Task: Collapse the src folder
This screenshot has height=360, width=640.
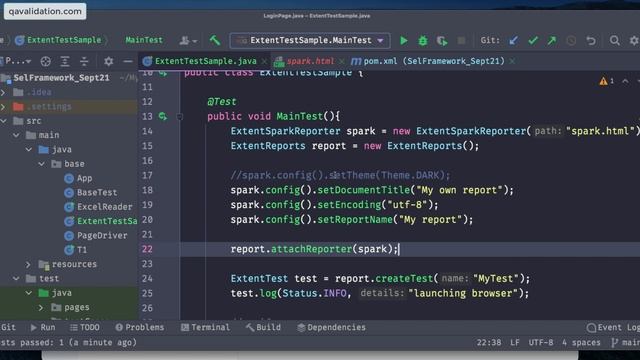Action: pos(3,121)
